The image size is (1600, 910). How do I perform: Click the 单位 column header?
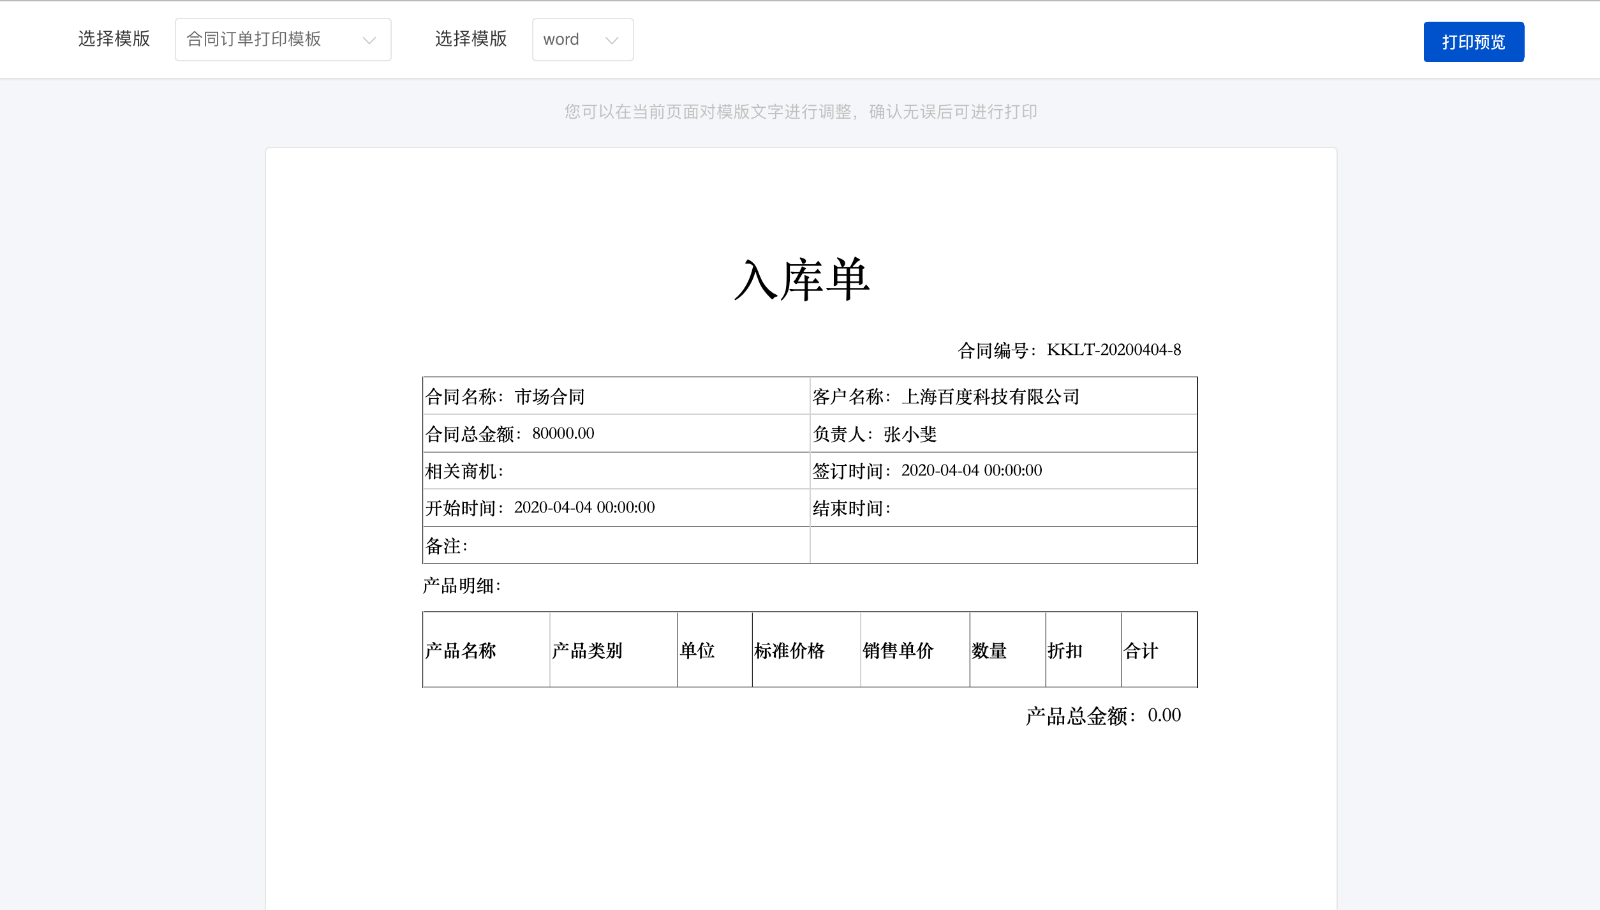tap(715, 650)
